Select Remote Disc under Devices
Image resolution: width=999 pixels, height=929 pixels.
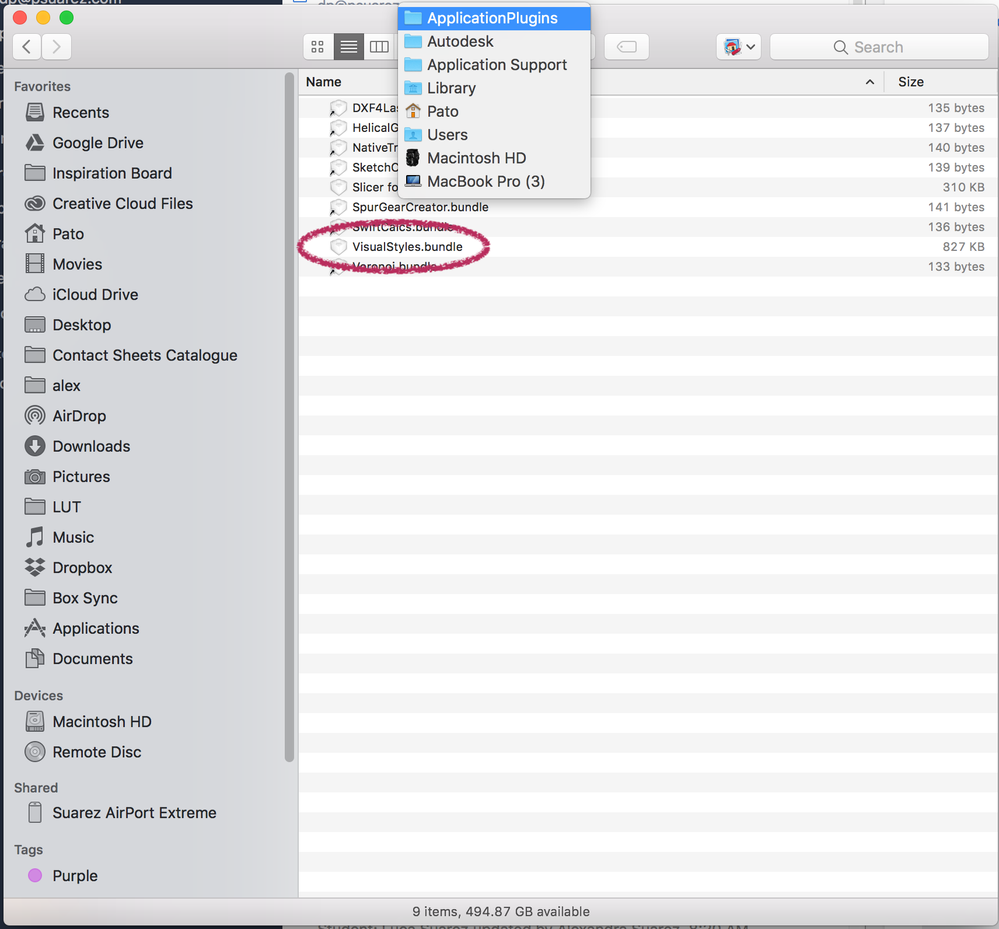(x=83, y=752)
